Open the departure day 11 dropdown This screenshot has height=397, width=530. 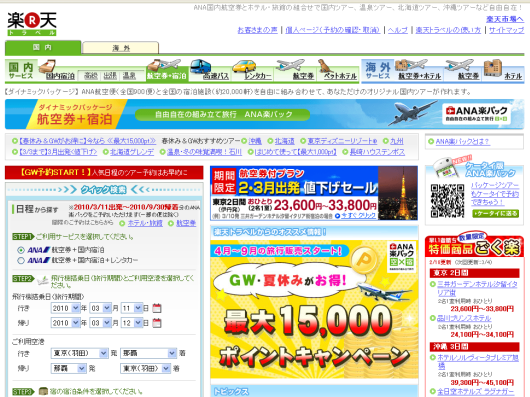[132, 308]
